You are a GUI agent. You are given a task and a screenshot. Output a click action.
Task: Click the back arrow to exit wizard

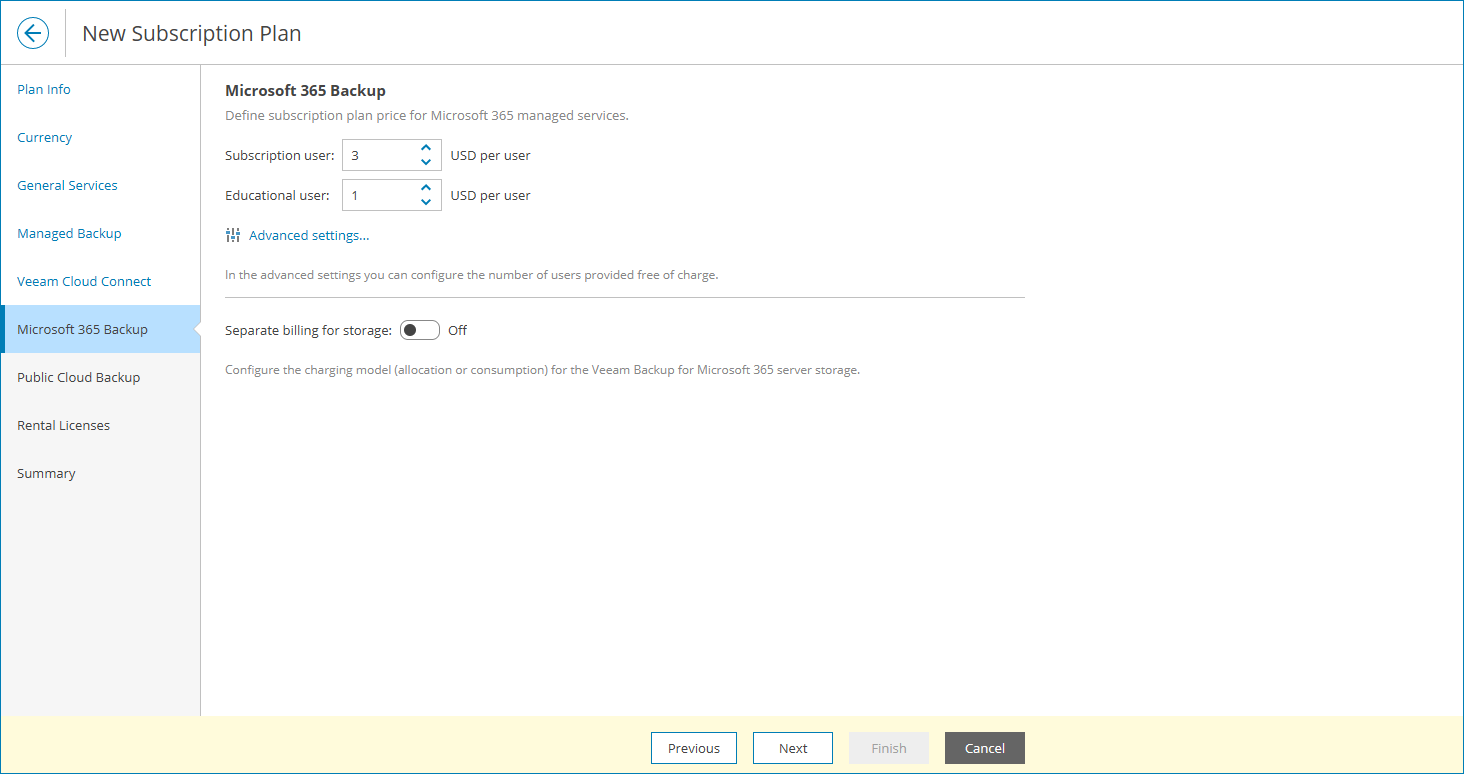tap(33, 33)
